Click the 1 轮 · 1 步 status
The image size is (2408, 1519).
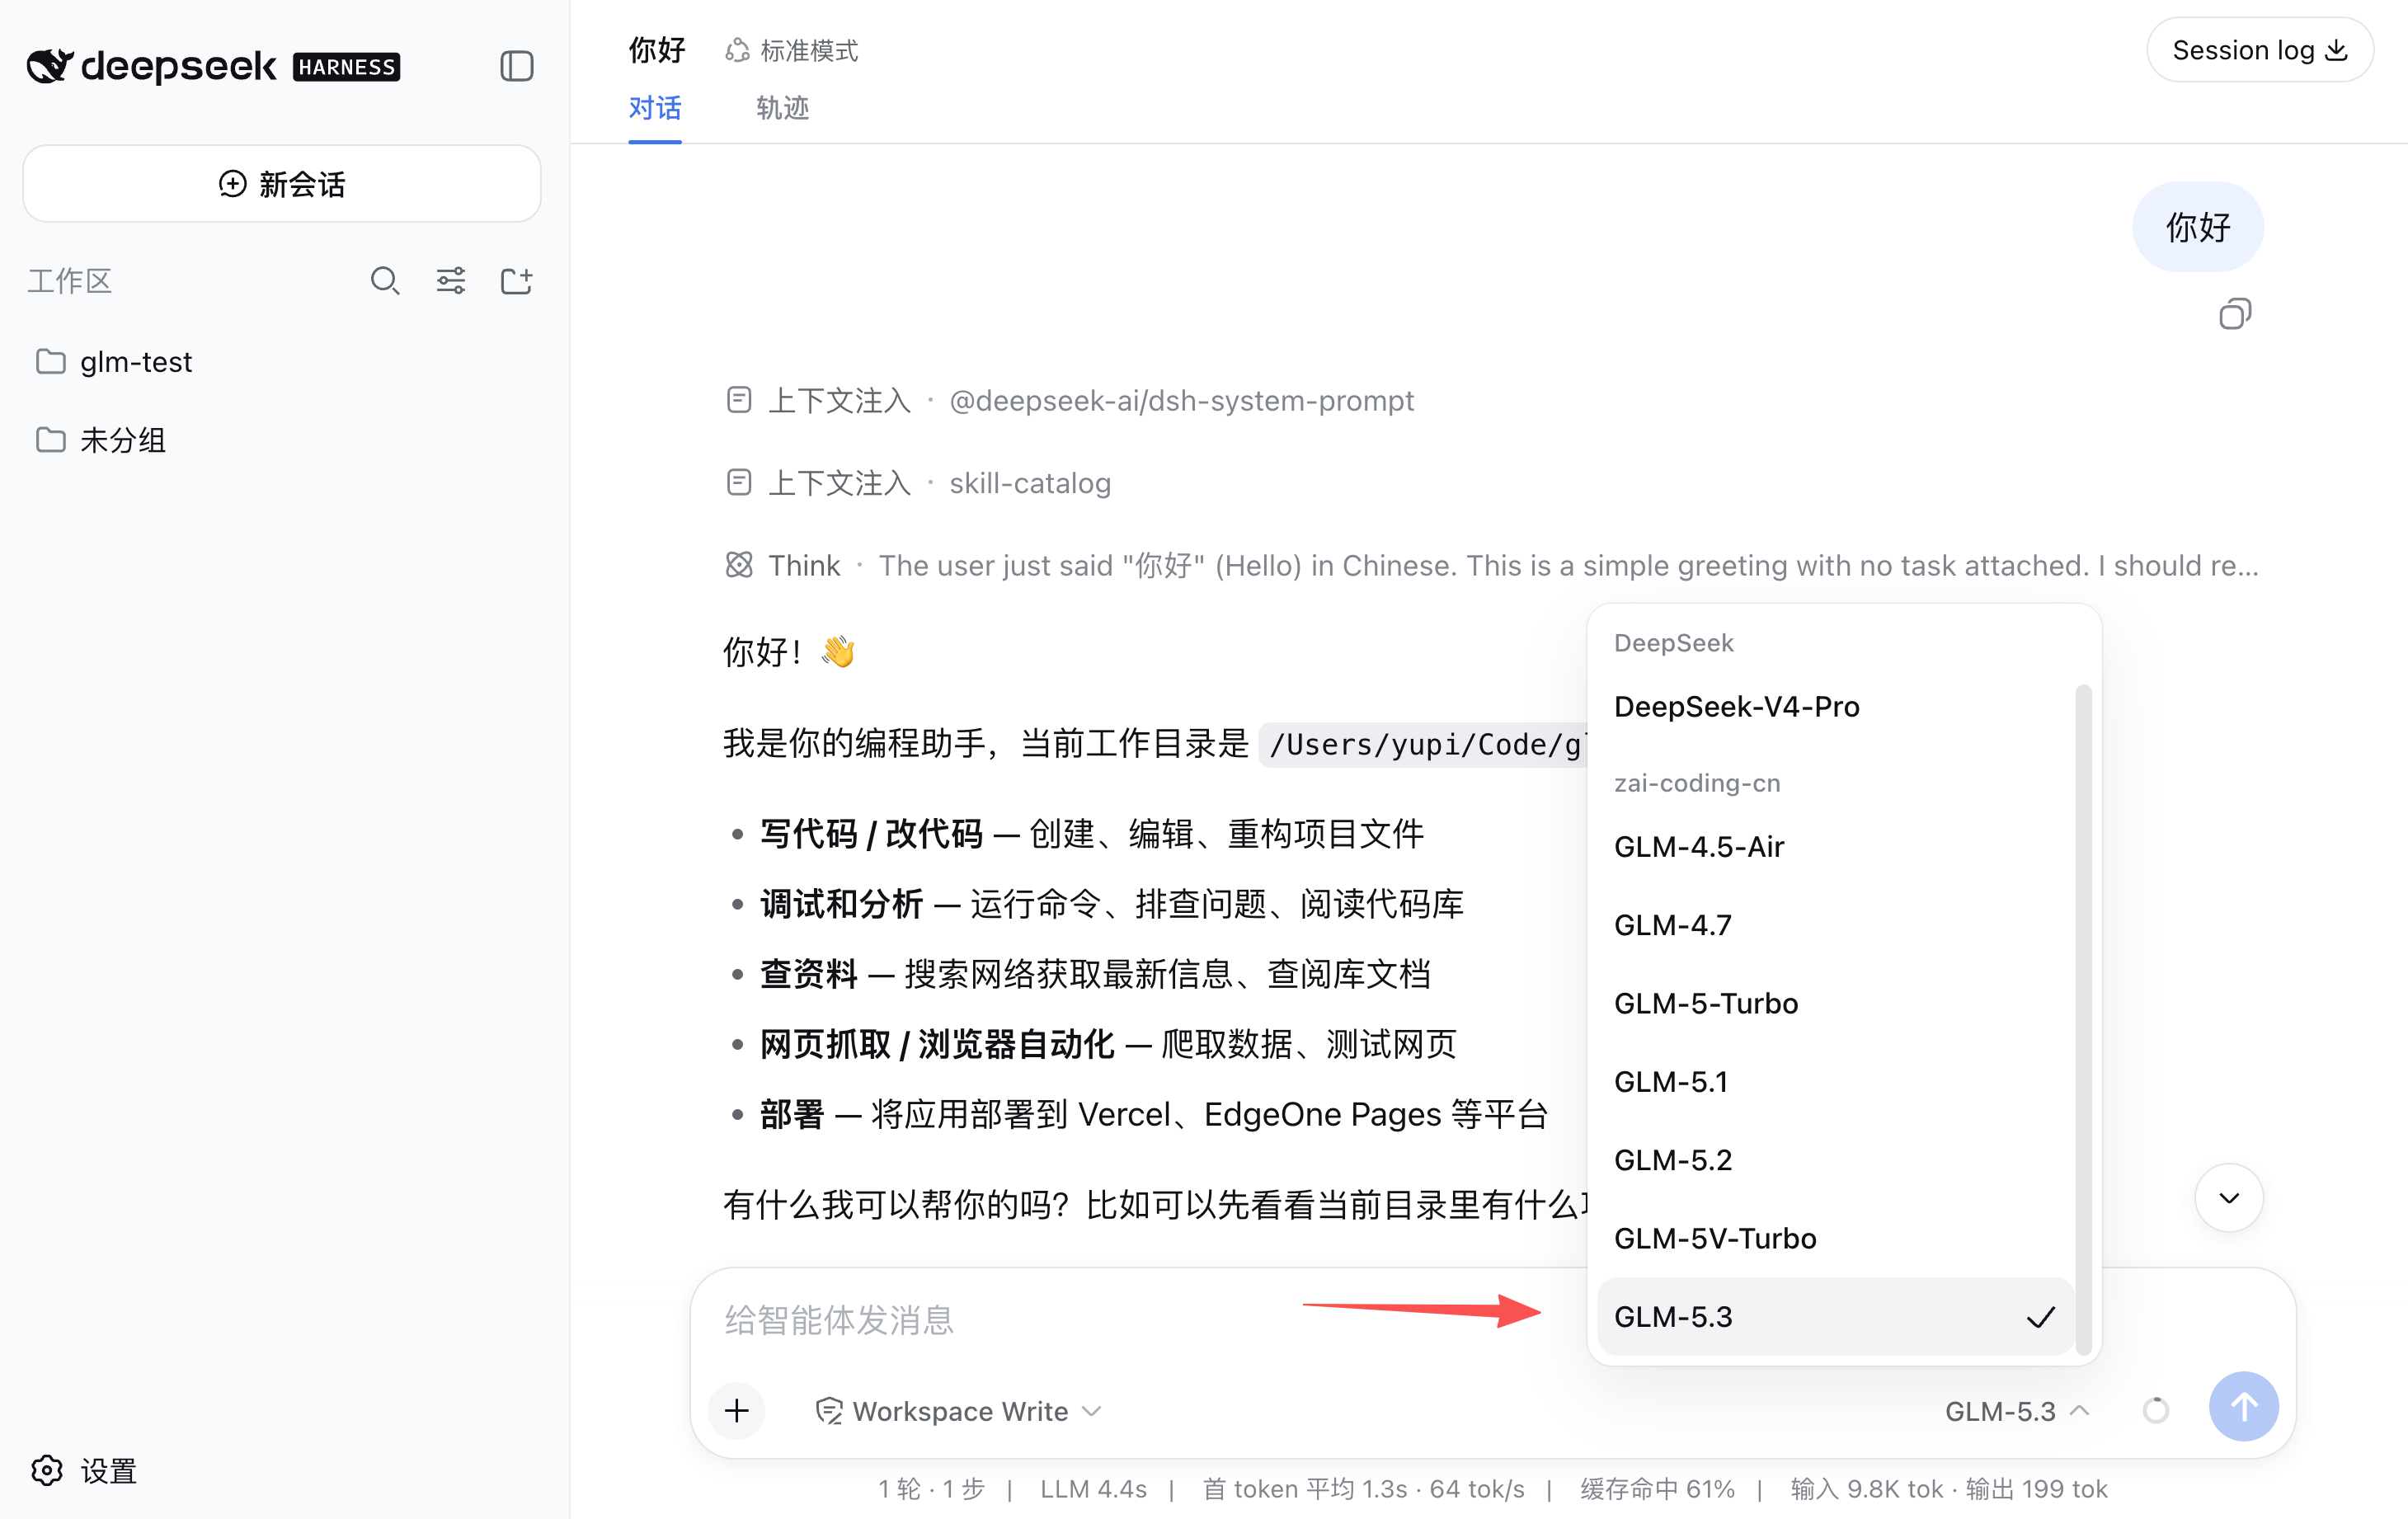point(932,1489)
